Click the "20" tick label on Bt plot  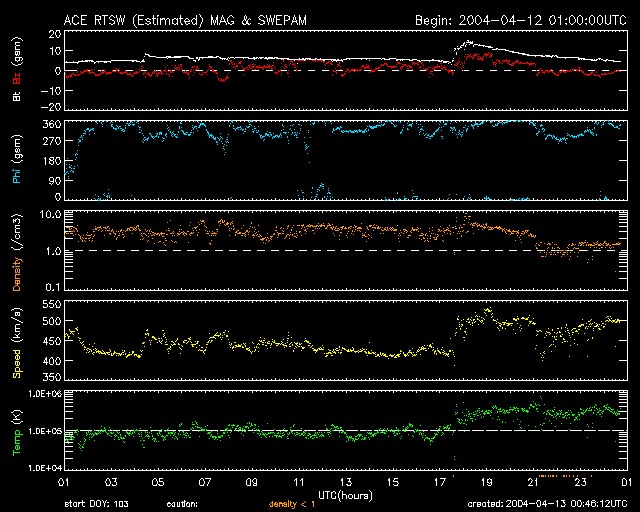(55, 34)
